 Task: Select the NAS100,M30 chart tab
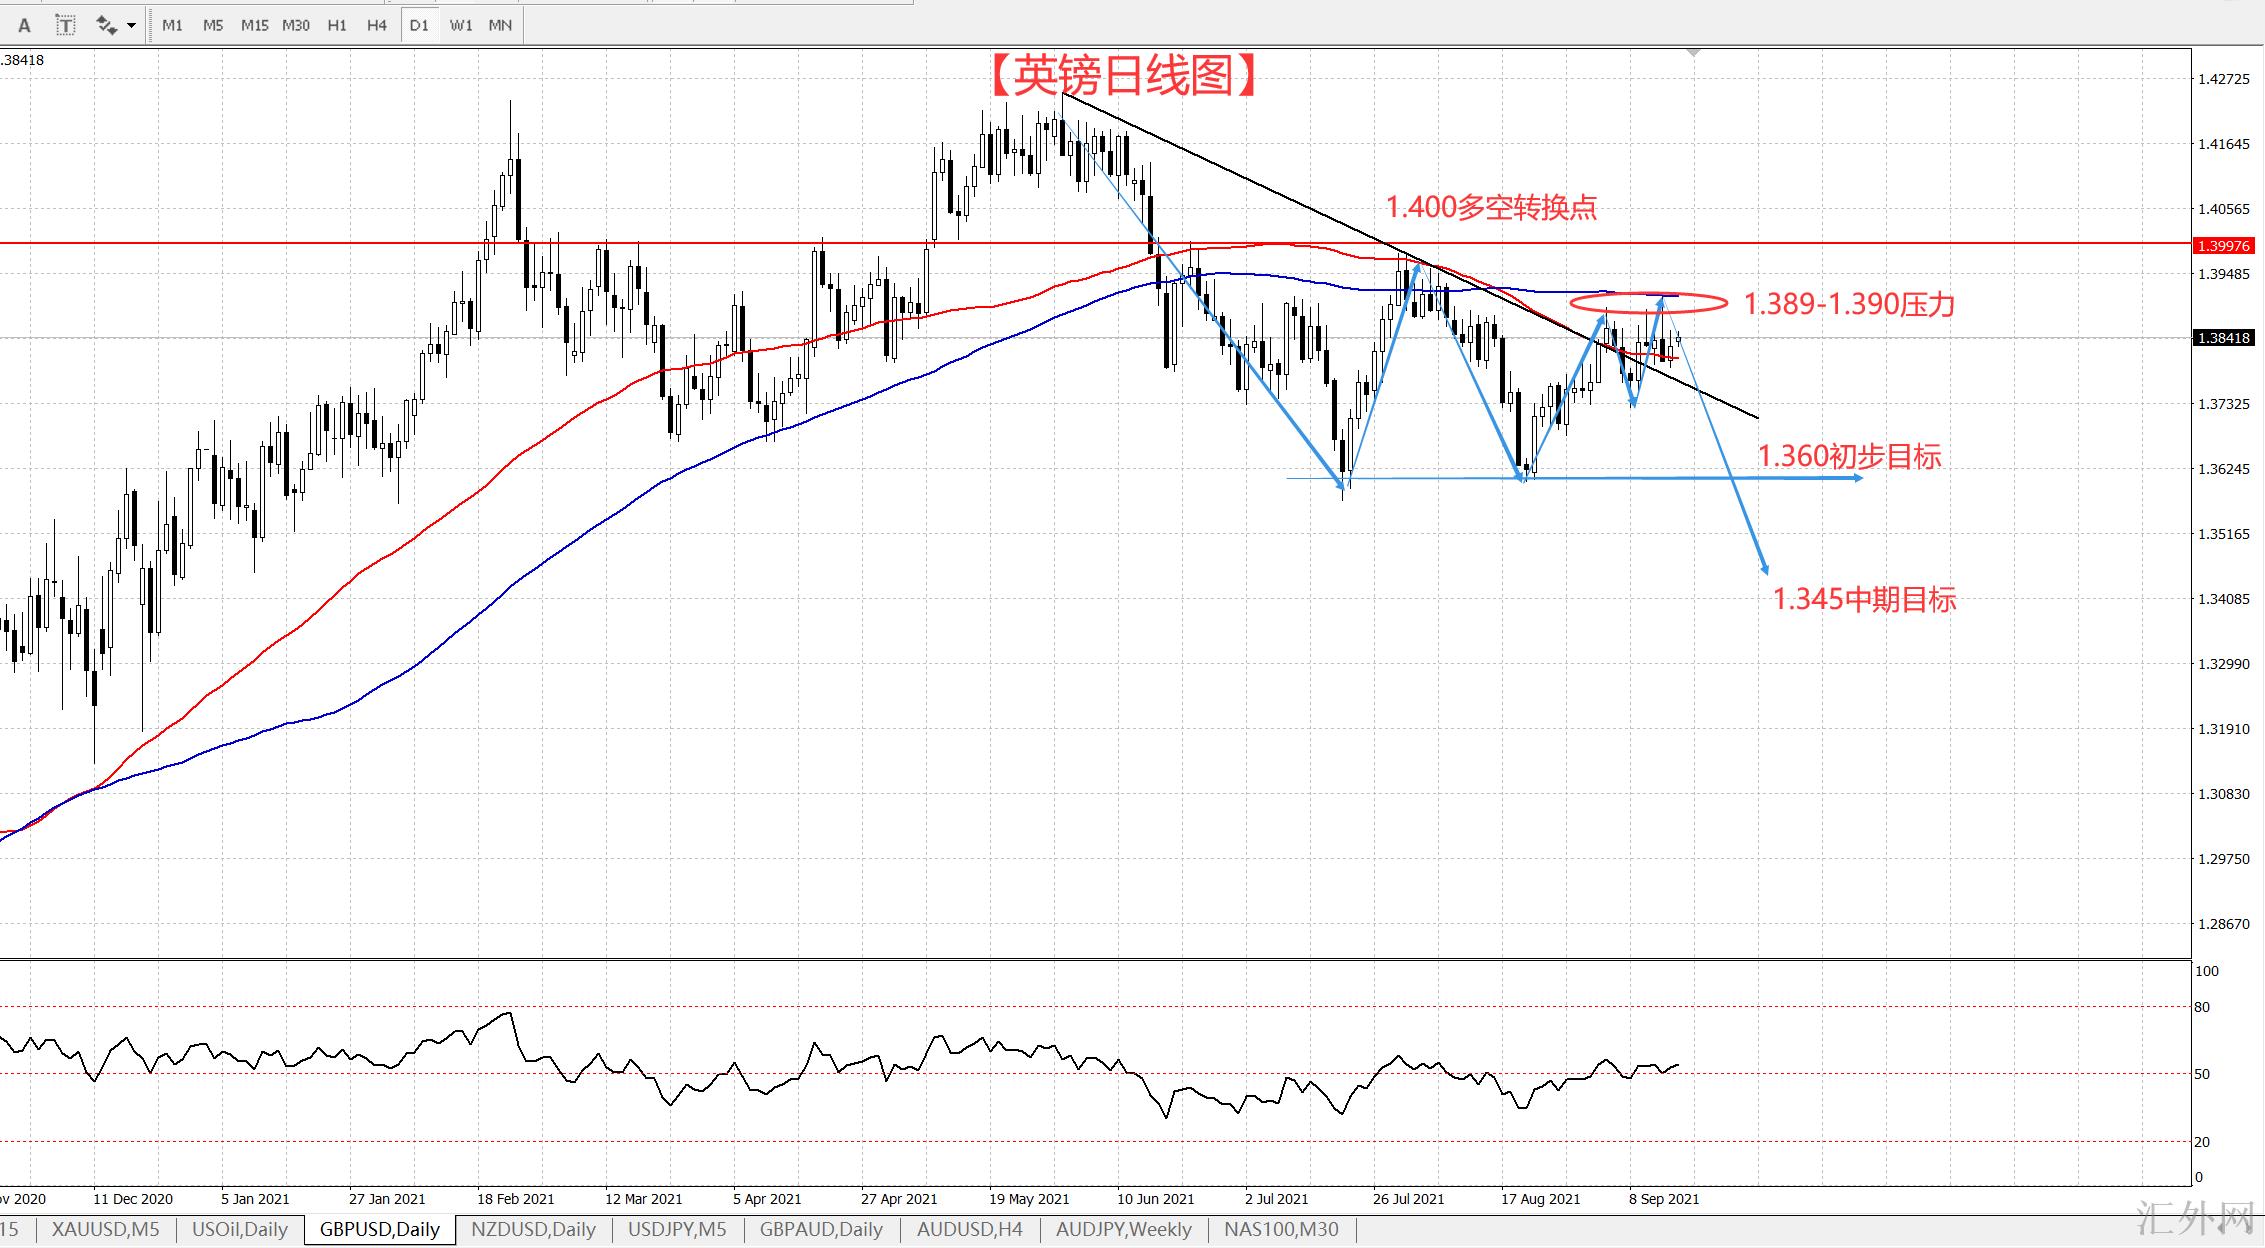[1281, 1229]
